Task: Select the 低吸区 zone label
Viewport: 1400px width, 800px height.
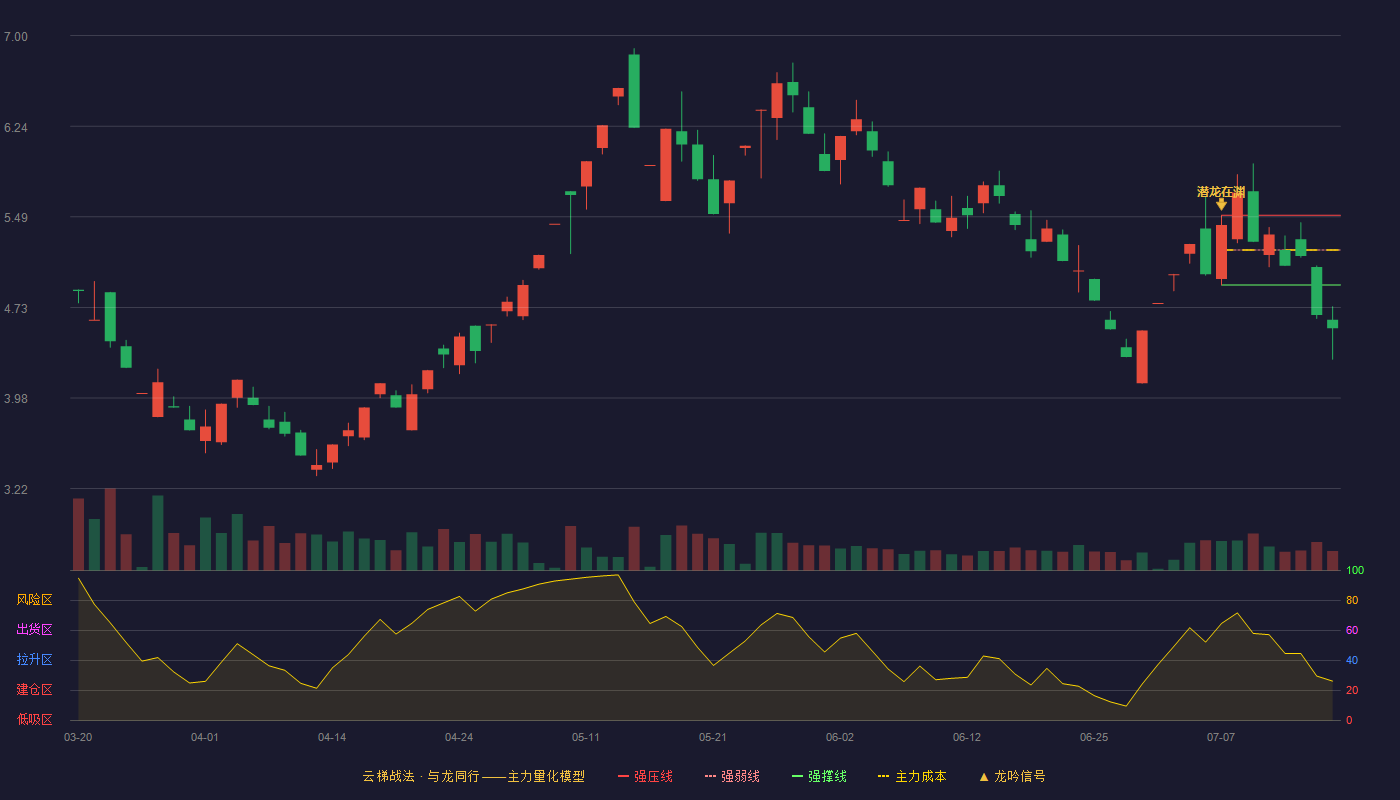Action: pyautogui.click(x=34, y=719)
